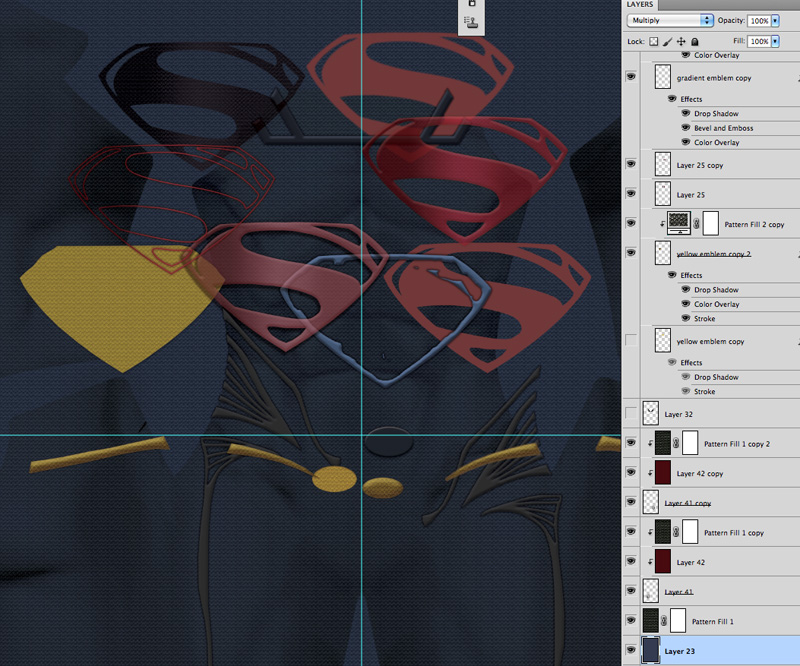
Task: Click the Pattern Fill 2 copy layer mask
Action: [x=711, y=224]
